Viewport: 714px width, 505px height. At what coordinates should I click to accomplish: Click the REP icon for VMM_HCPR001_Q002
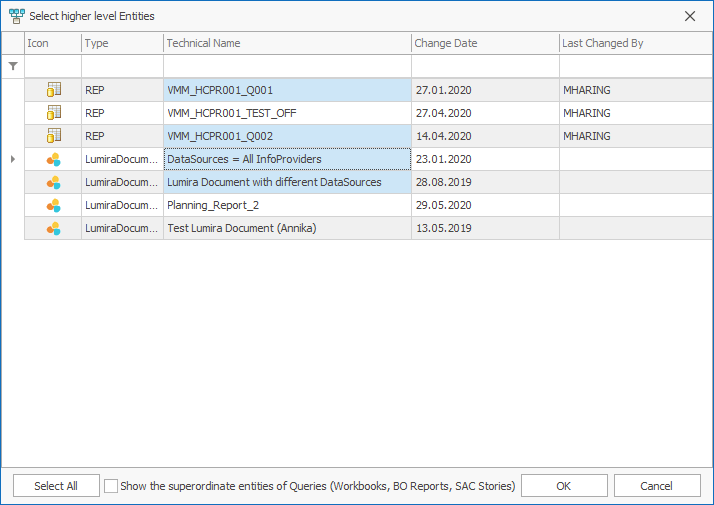tap(54, 136)
